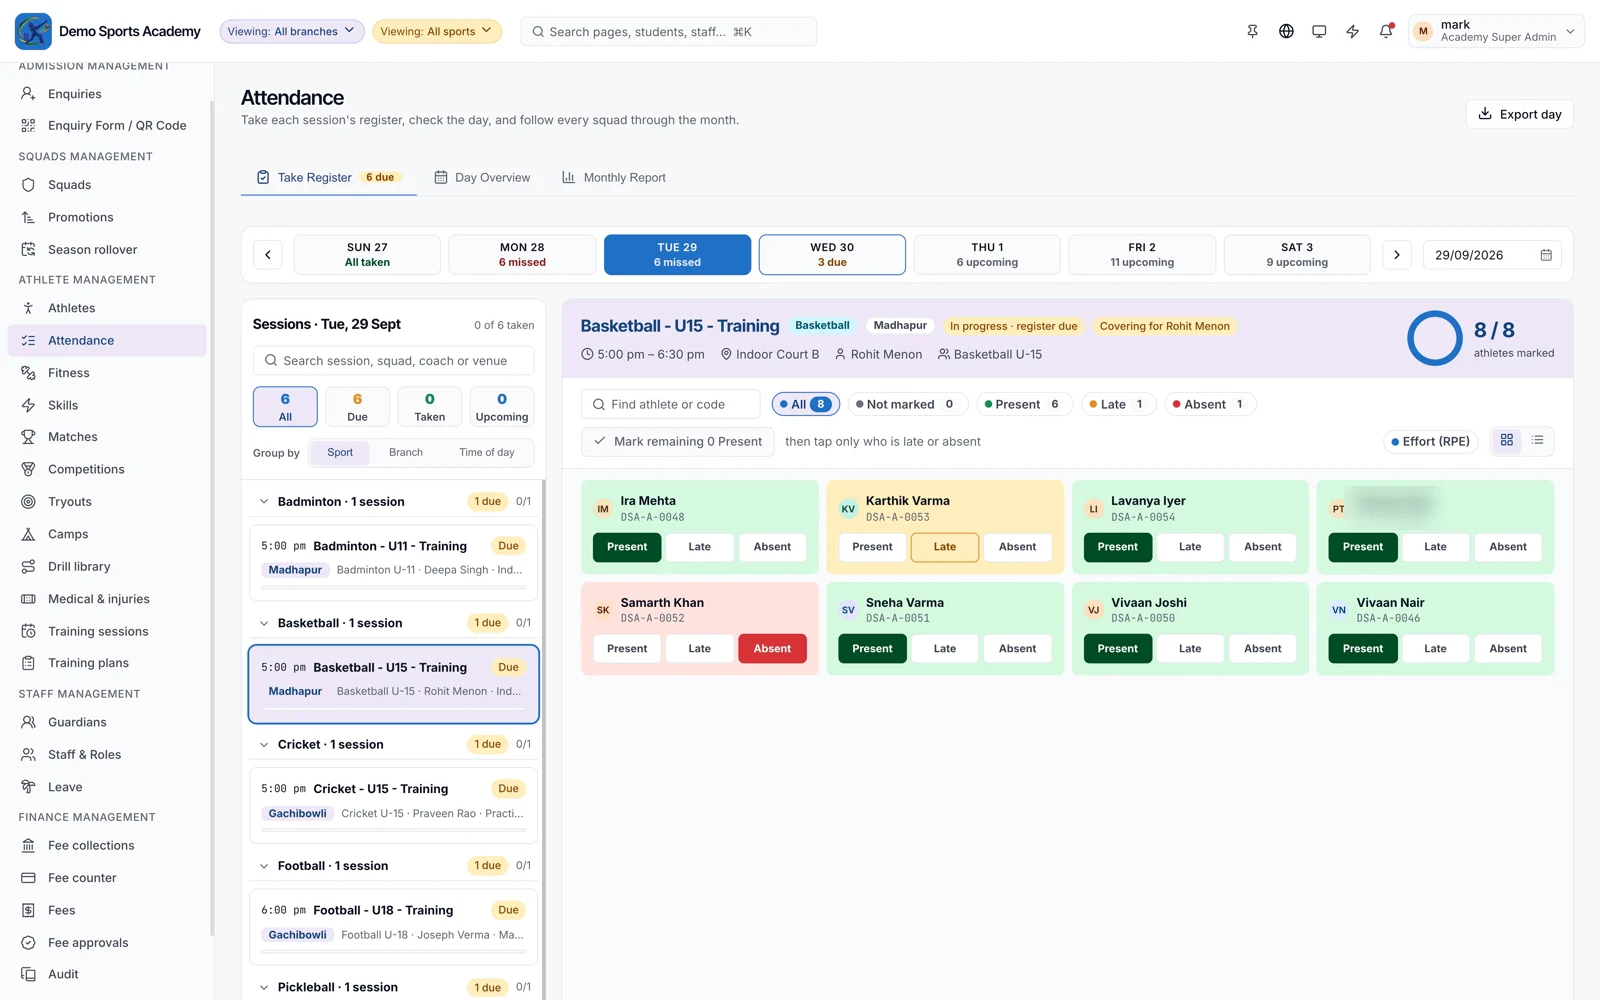Click the calendar icon in date field
Viewport: 1600px width, 1000px height.
[x=1546, y=255]
